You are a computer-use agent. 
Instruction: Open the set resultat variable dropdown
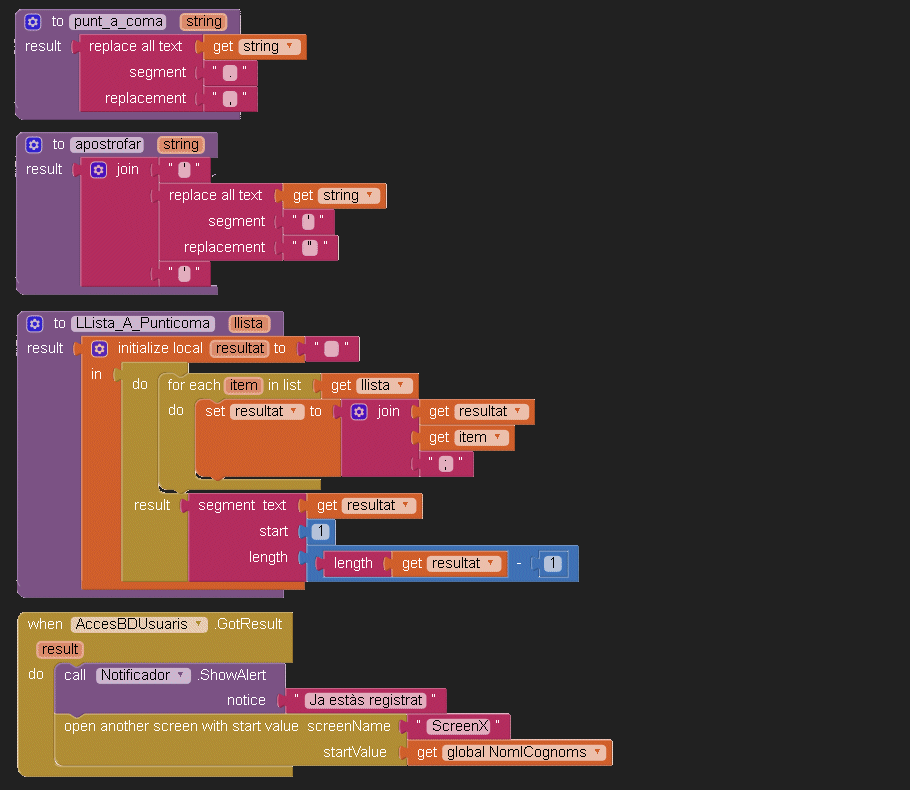295,411
